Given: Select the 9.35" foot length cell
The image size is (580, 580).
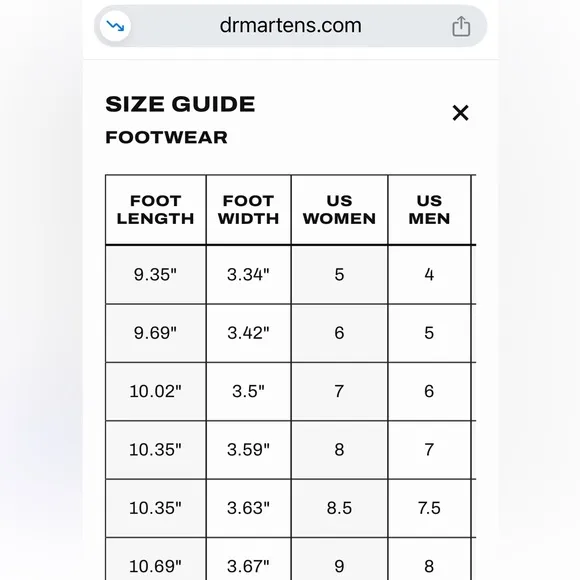Looking at the screenshot, I should pyautogui.click(x=156, y=274).
